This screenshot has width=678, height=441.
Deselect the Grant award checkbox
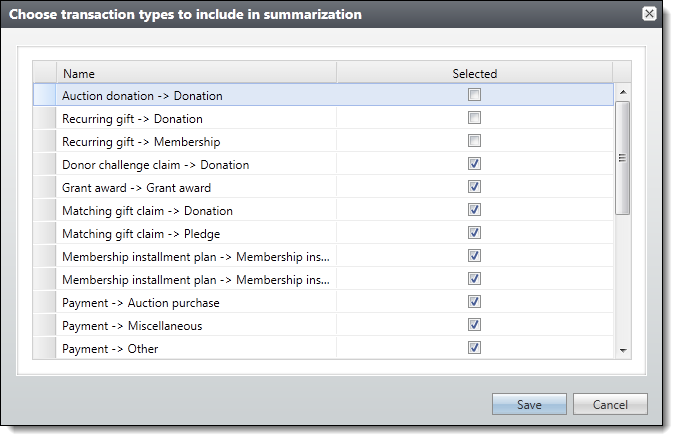[474, 187]
